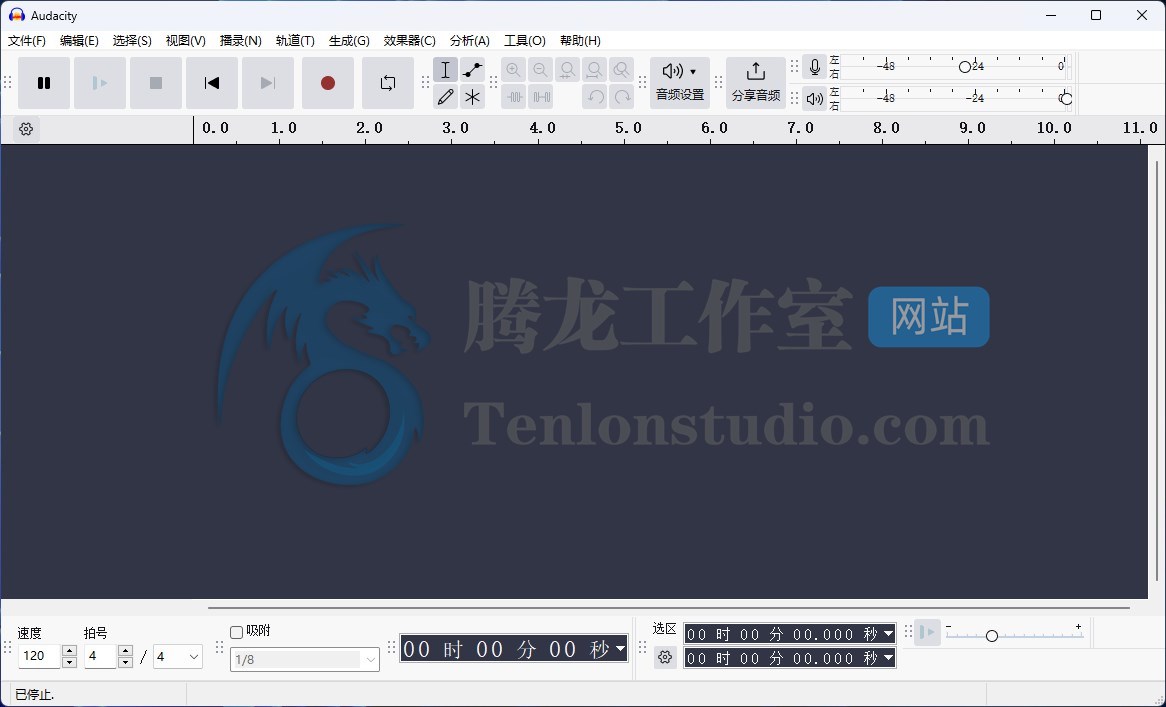This screenshot has width=1166, height=707.
Task: Open selection start time format dropdown arrow
Action: click(888, 634)
